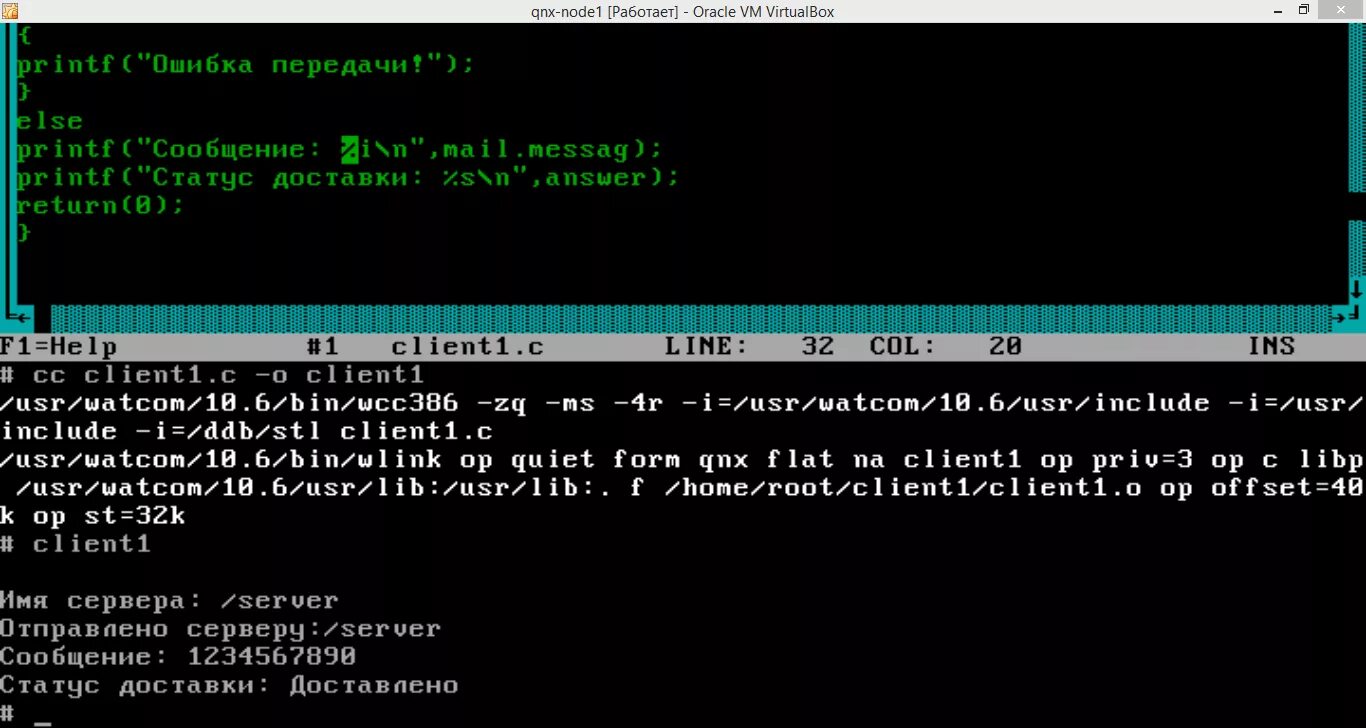The image size is (1366, 728).
Task: Click the LINE: 32 indicator
Action: pyautogui.click(x=749, y=347)
